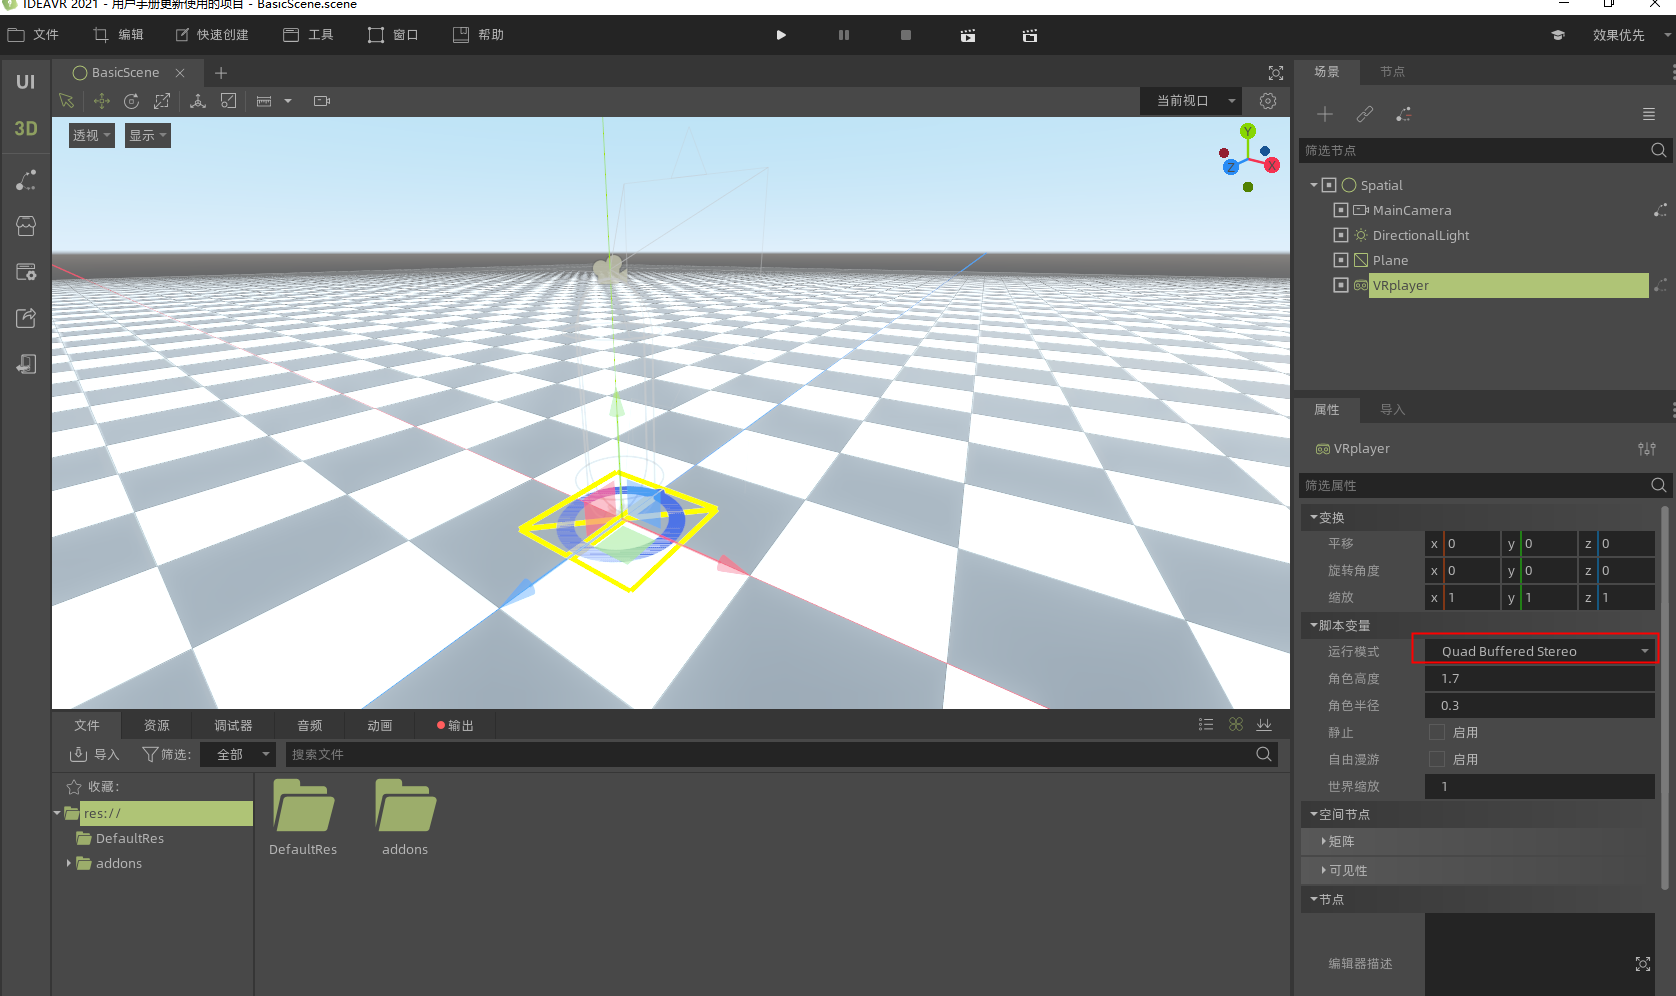This screenshot has width=1676, height=996.
Task: Open the 当前视口 viewport dropdown
Action: coord(1191,101)
